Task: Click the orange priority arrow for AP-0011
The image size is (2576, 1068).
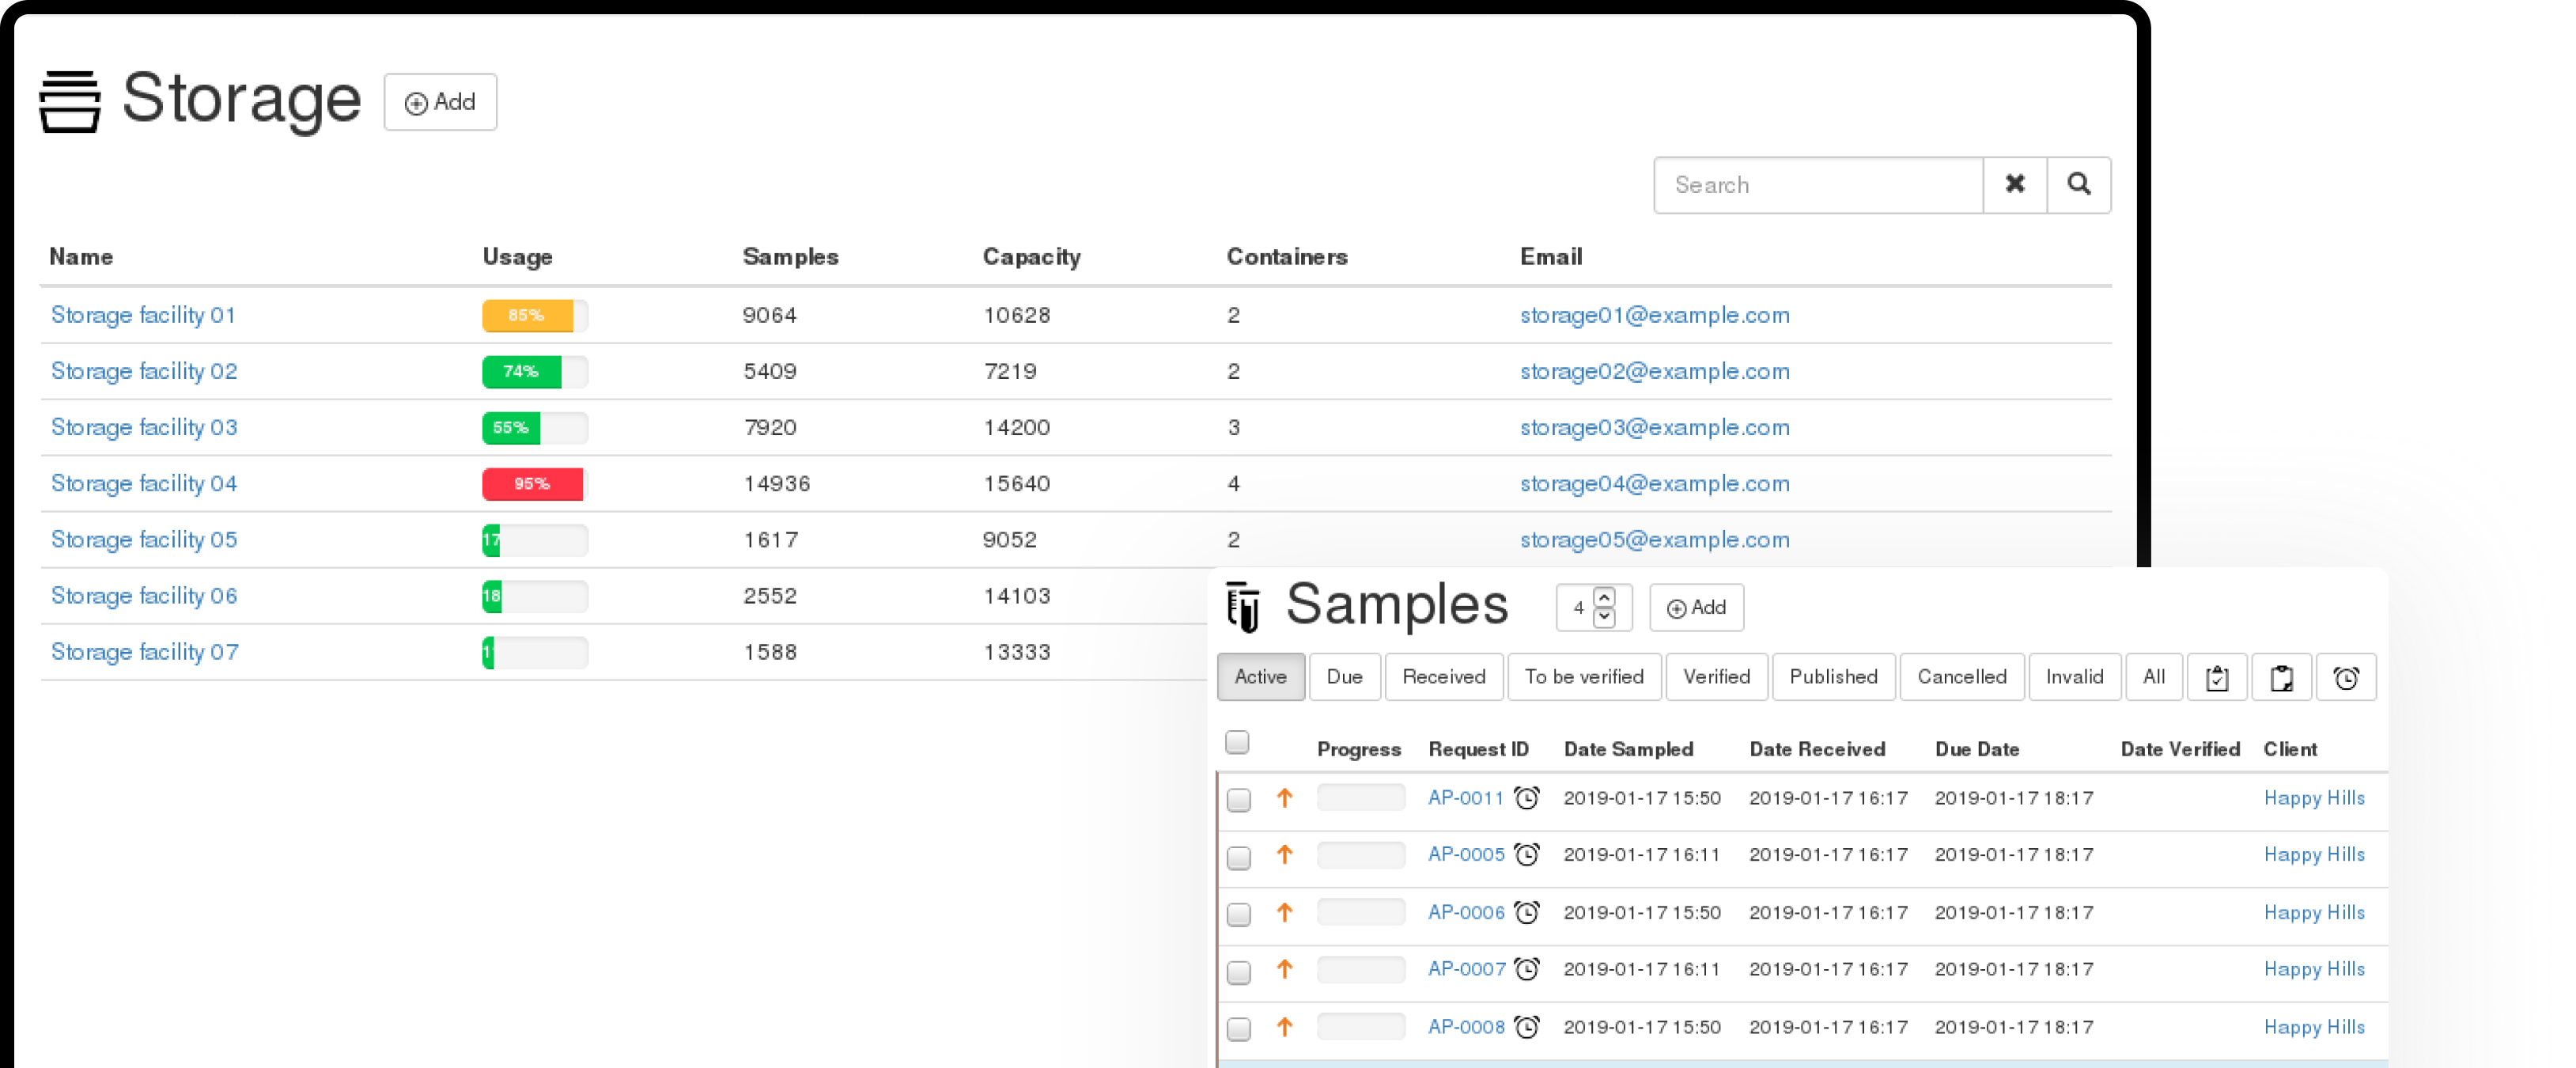Action: click(1285, 798)
